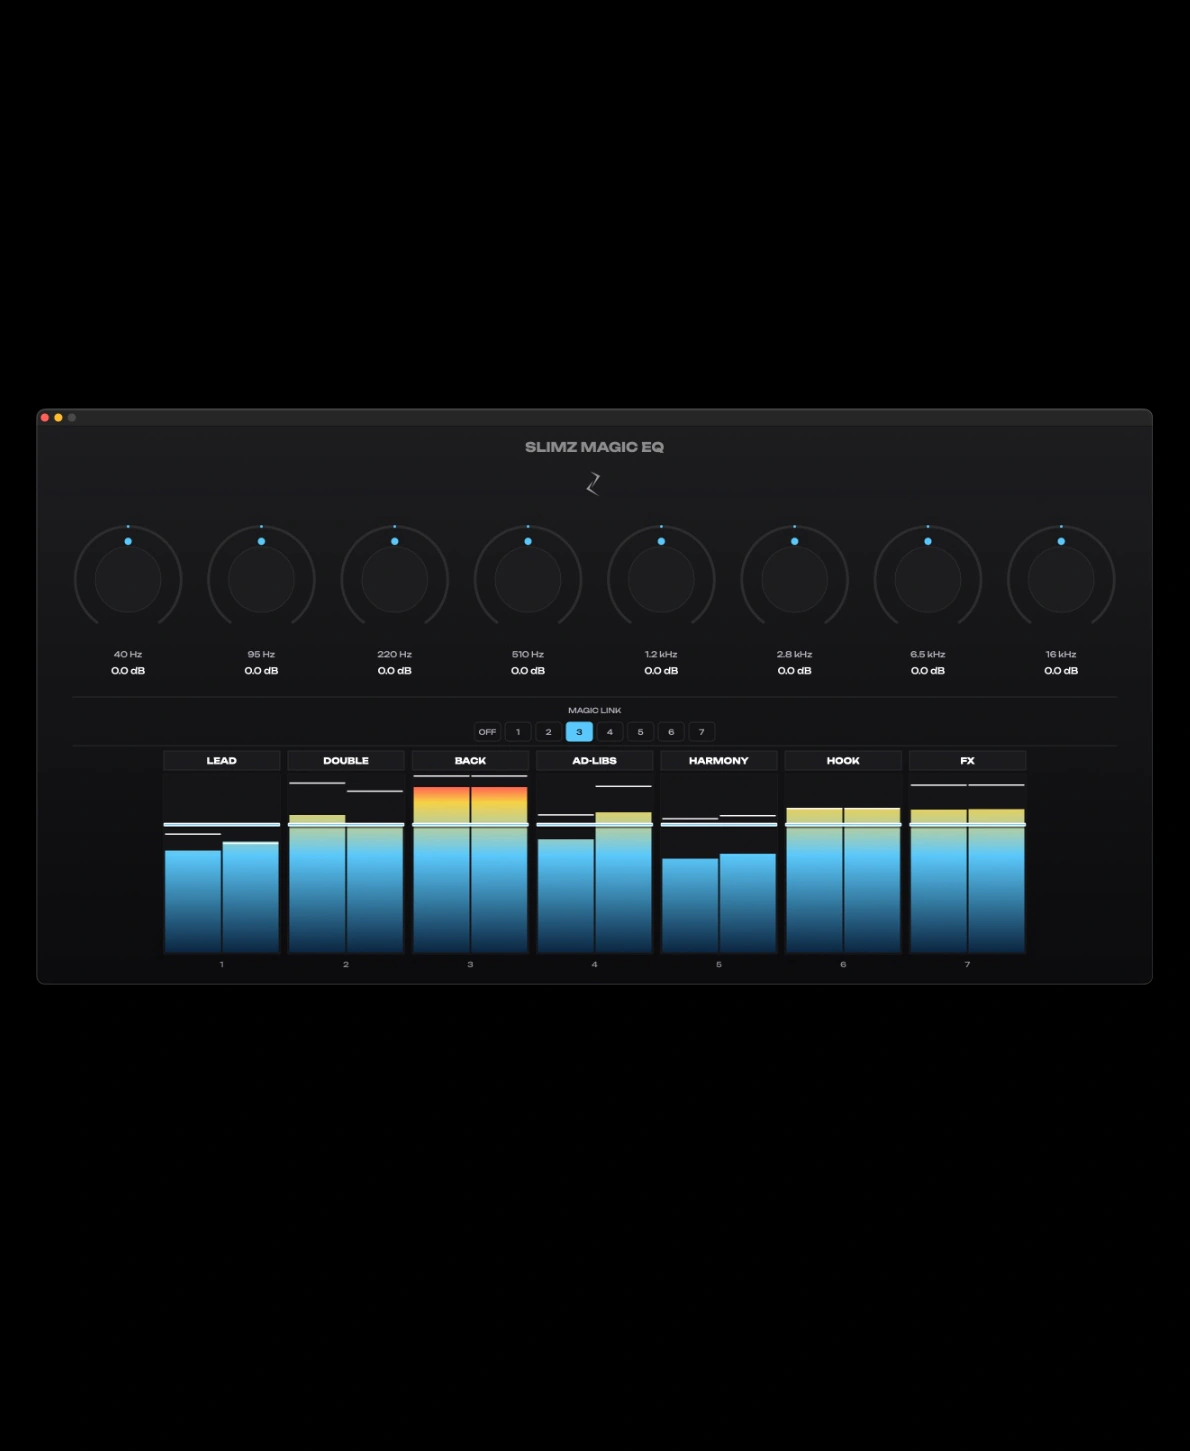This screenshot has width=1190, height=1451.
Task: Minimize the window with yellow button
Action: [58, 417]
